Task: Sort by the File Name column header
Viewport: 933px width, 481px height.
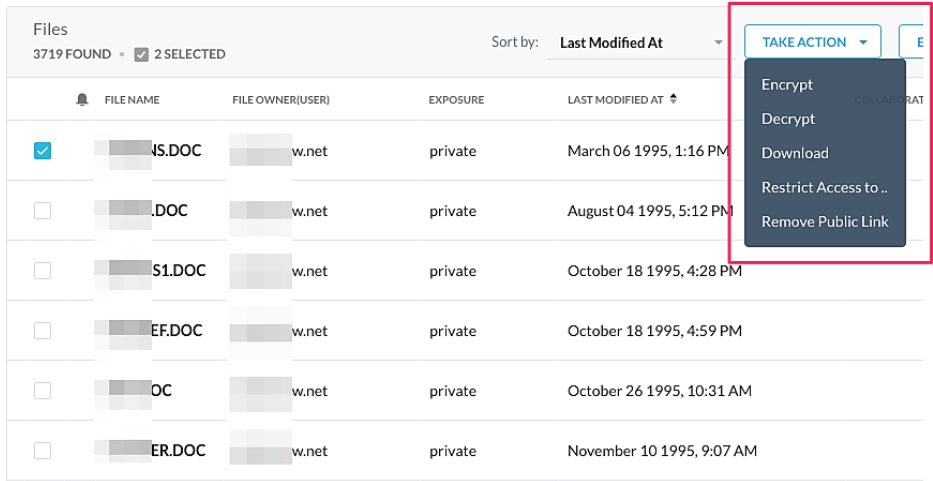Action: click(x=132, y=100)
